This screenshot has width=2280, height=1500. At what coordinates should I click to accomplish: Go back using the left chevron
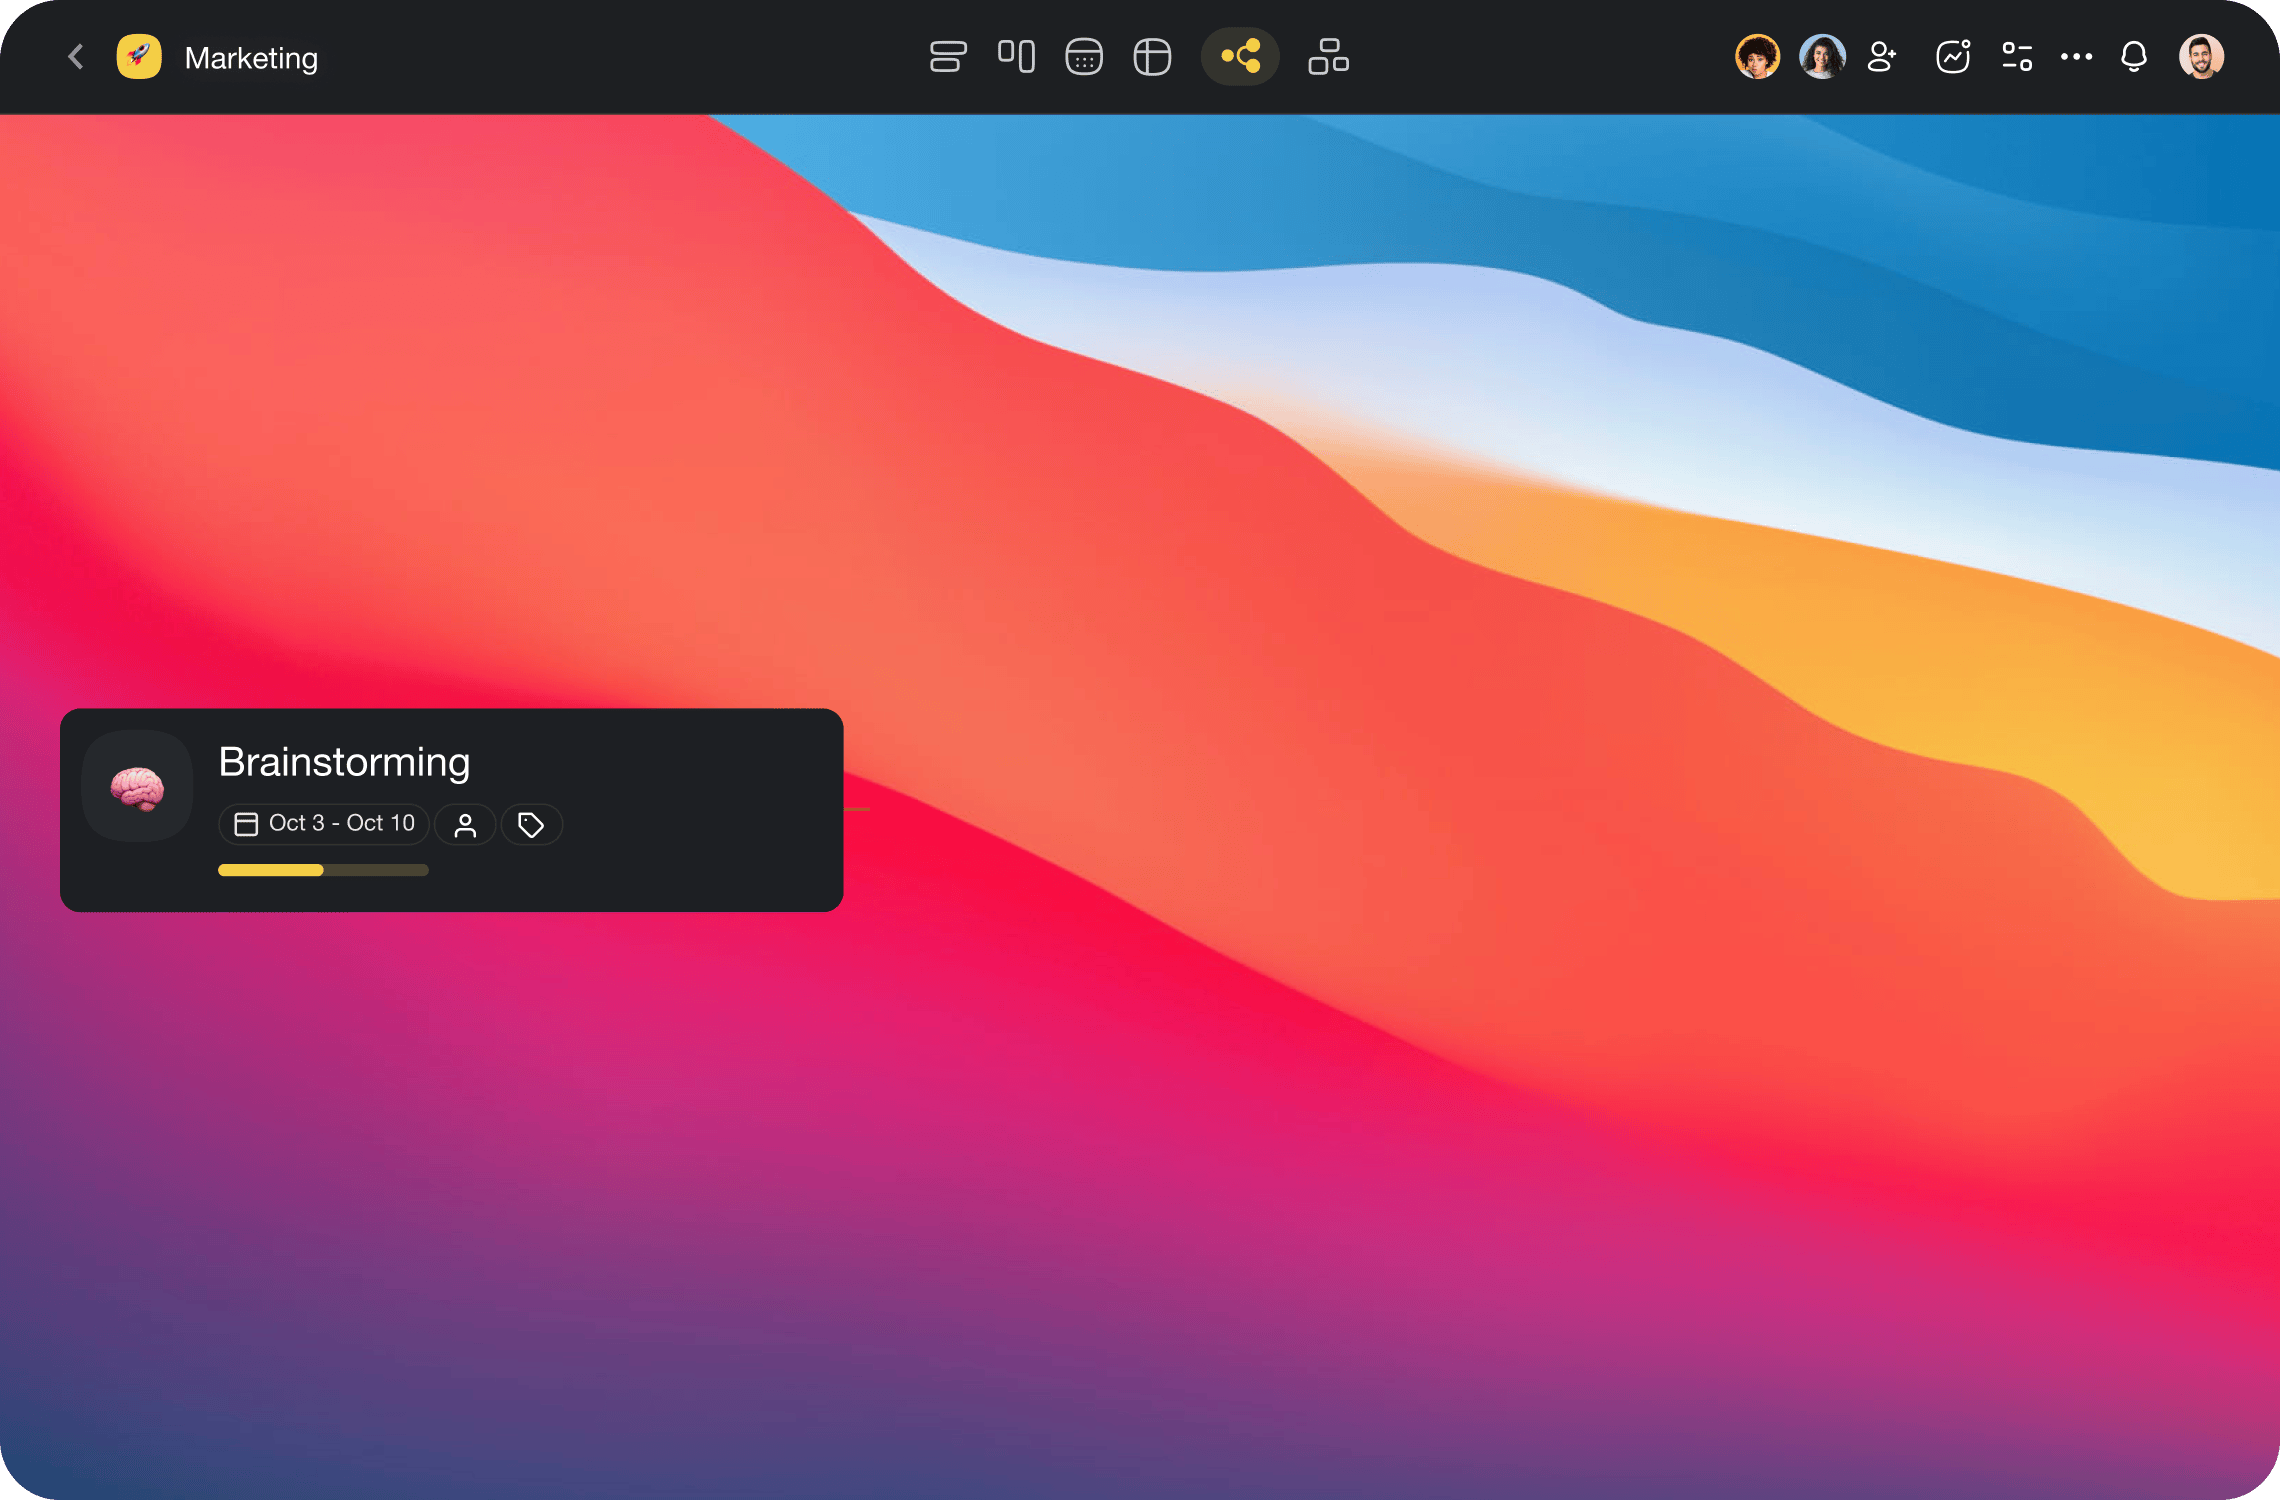coord(76,57)
